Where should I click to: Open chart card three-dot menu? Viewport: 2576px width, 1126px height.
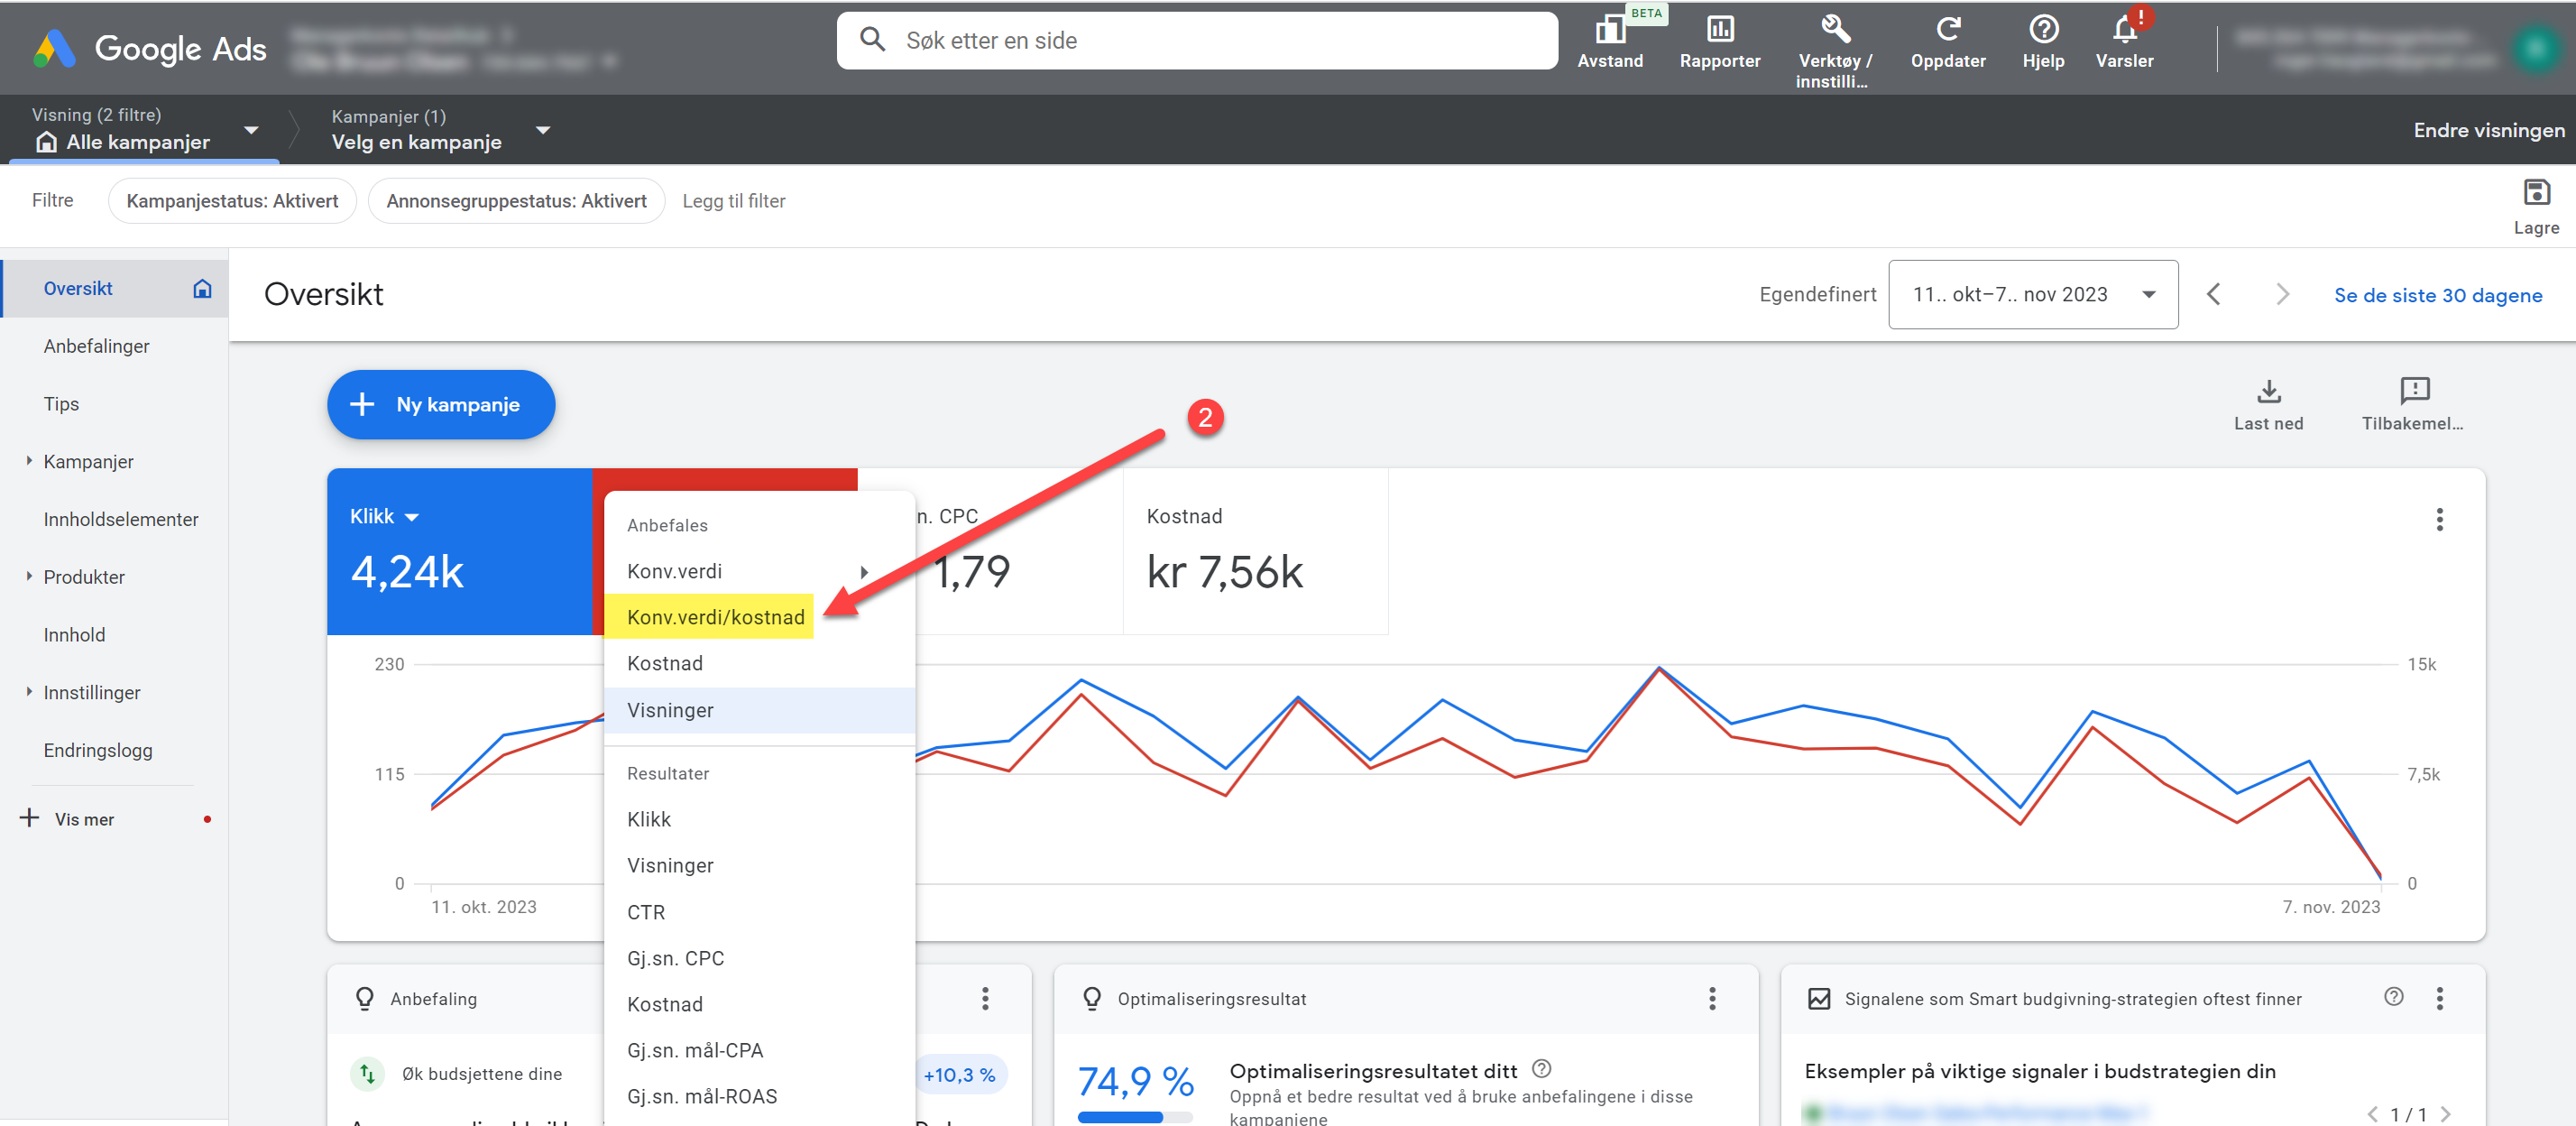(x=2438, y=519)
